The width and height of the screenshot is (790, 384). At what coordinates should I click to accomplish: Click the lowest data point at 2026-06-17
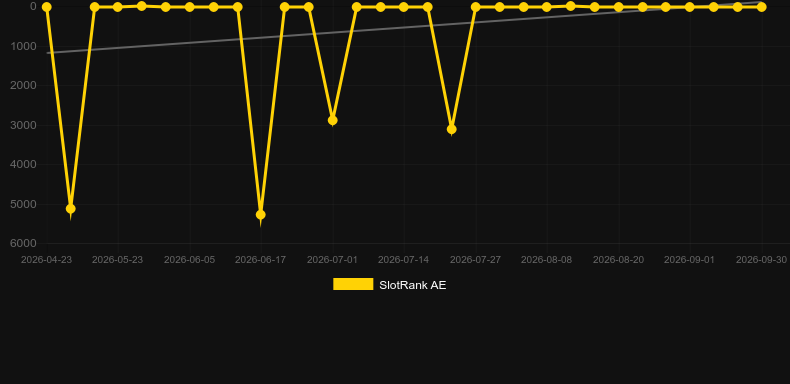click(260, 215)
